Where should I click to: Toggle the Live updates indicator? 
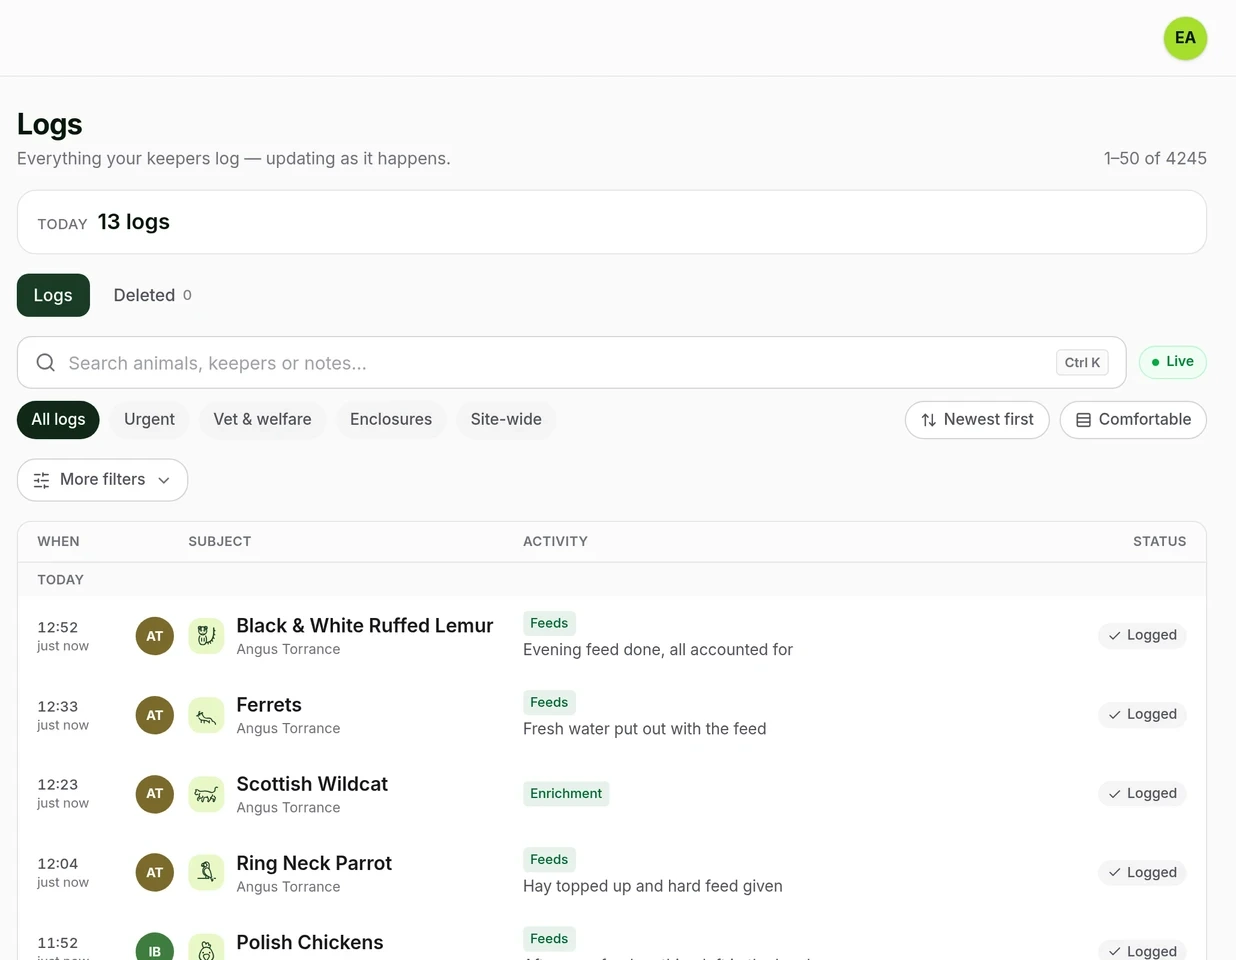click(x=1173, y=362)
